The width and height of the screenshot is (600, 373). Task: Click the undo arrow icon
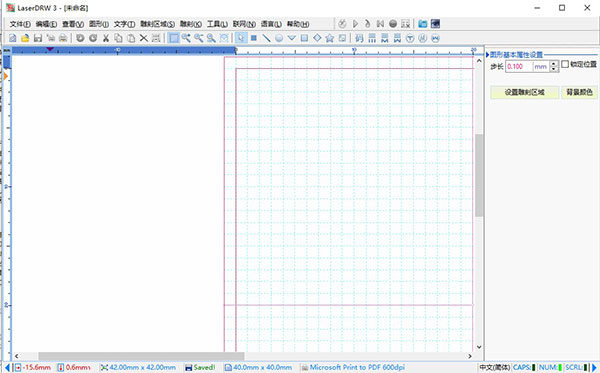coord(80,38)
